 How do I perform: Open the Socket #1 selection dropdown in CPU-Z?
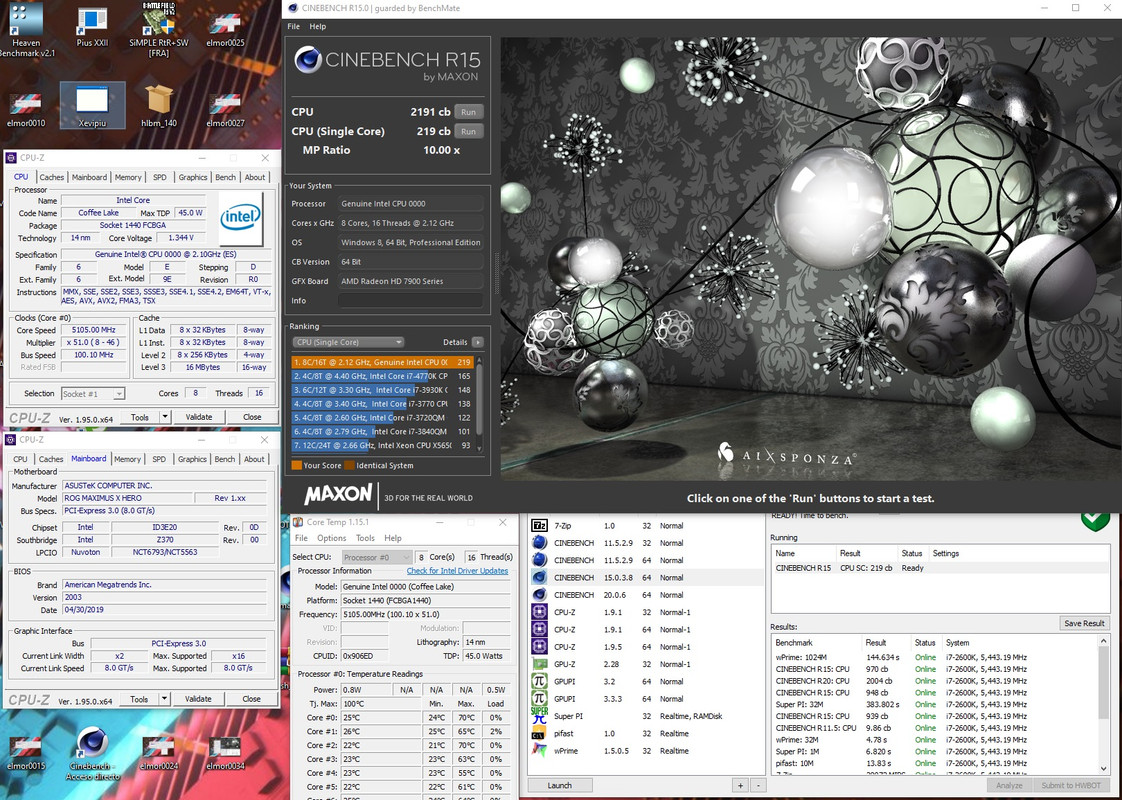click(93, 394)
